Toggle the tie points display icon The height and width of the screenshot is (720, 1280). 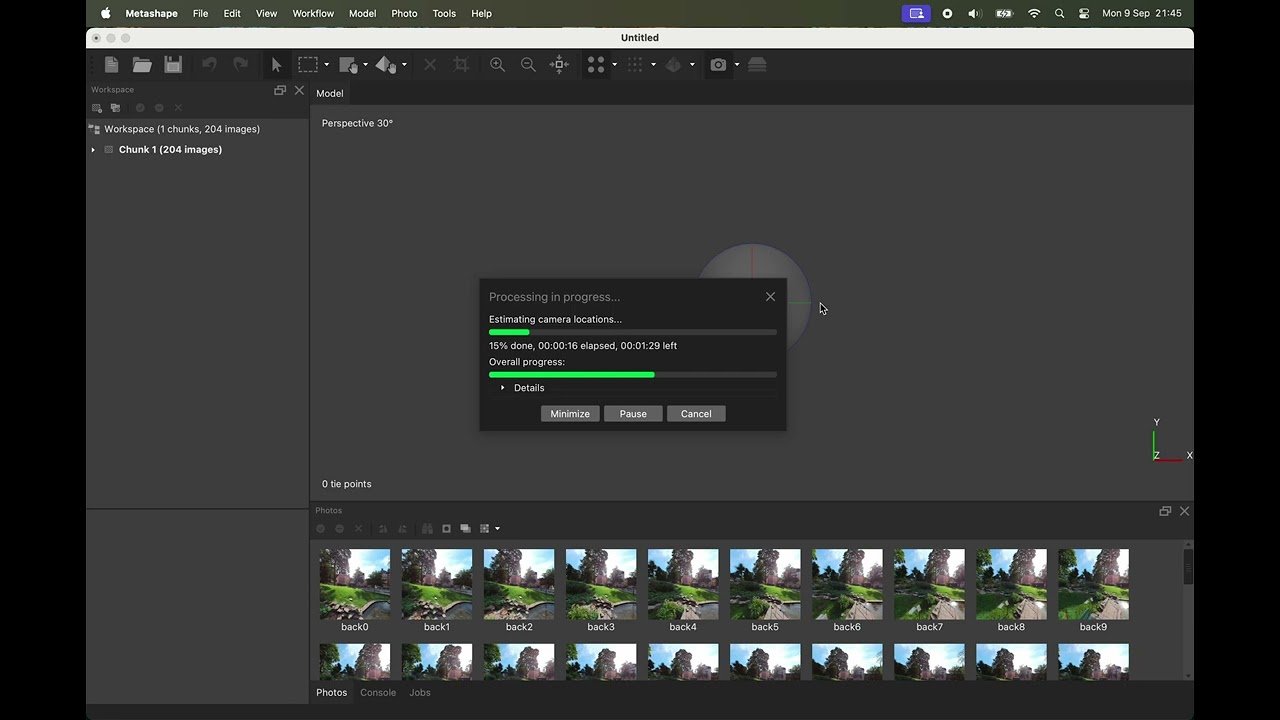coord(596,65)
